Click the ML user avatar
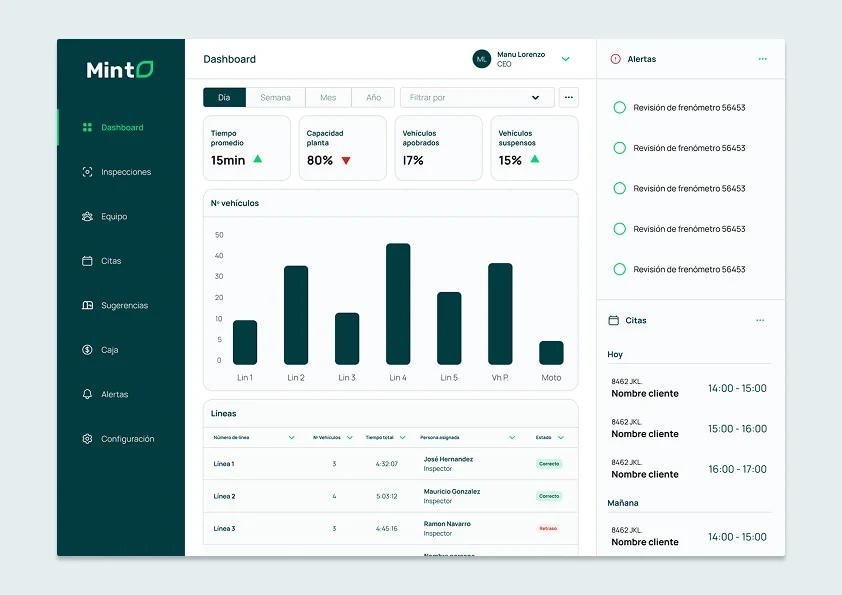 (x=482, y=59)
